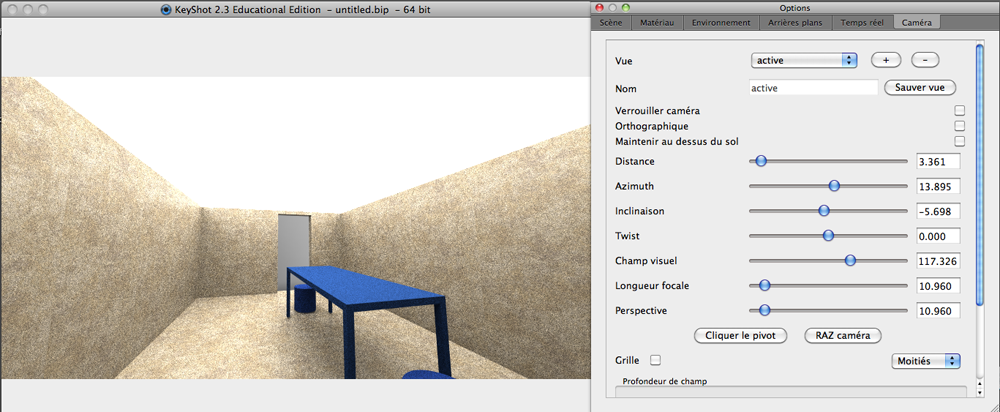Expand the Moitiés dropdown
The width and height of the screenshot is (1000, 412).
pos(924,361)
